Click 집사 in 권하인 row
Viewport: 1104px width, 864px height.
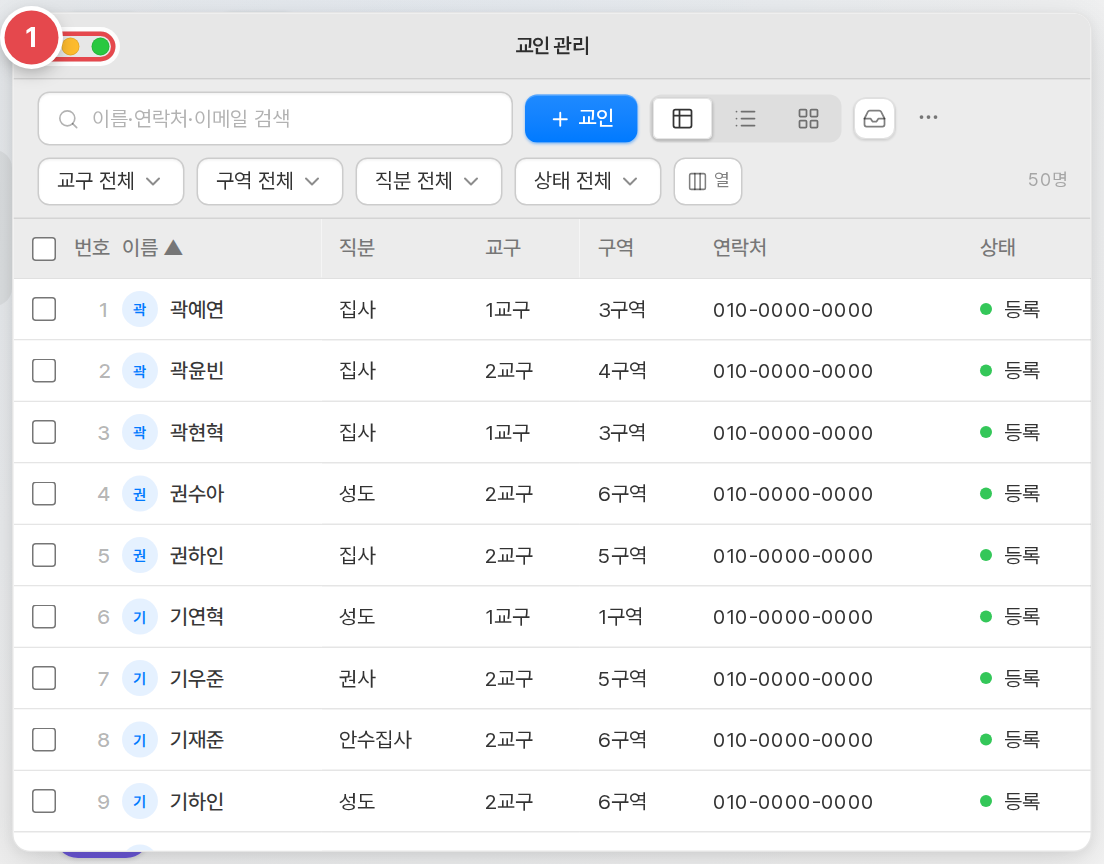pos(357,556)
